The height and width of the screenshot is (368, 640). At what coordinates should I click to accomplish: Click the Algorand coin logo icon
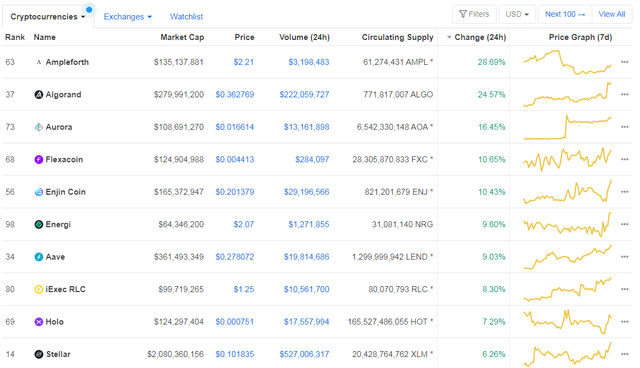(x=39, y=95)
